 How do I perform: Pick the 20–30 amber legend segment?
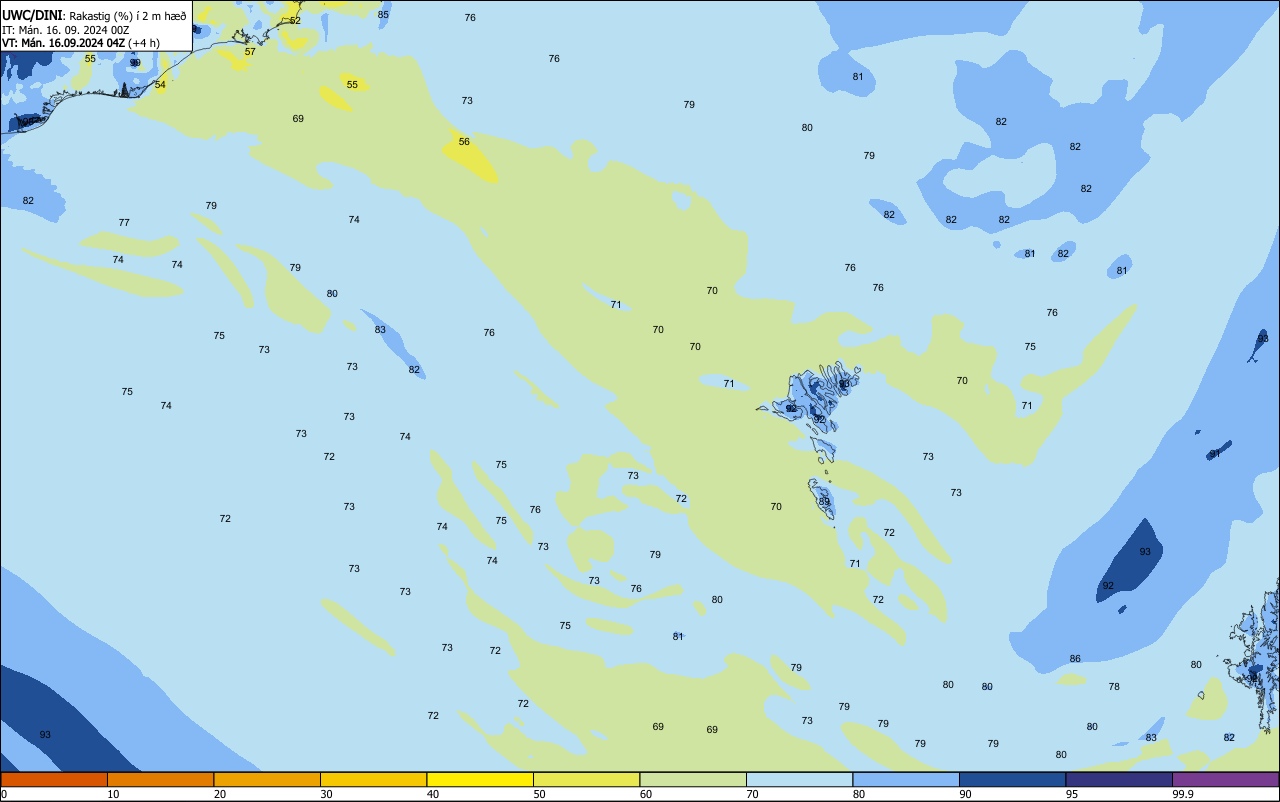point(267,779)
